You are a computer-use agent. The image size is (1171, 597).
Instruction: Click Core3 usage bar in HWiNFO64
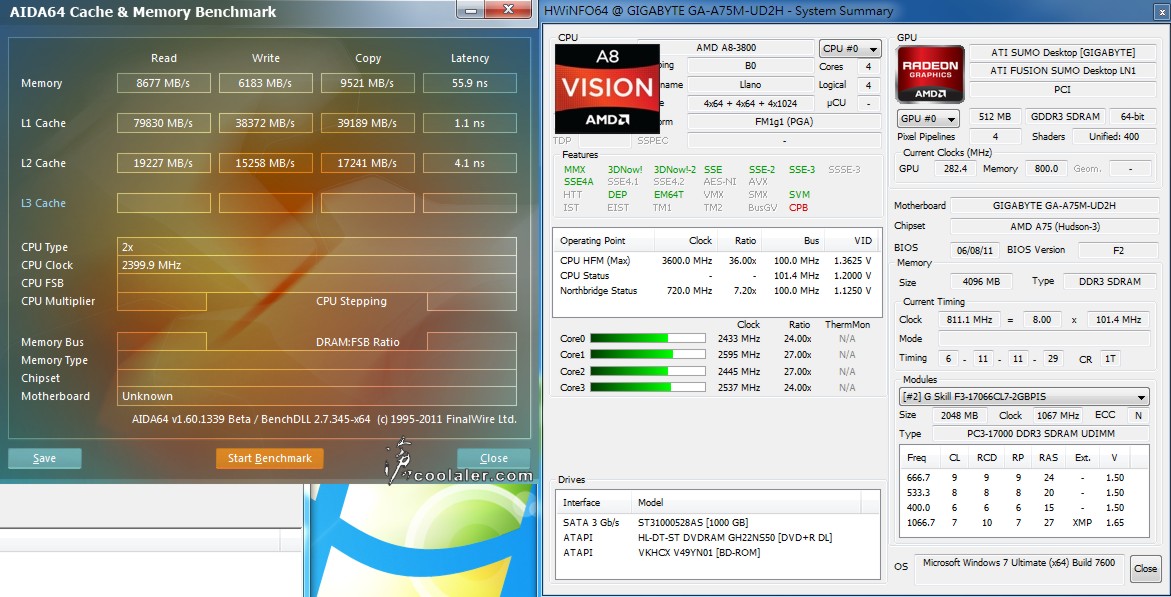pos(647,388)
